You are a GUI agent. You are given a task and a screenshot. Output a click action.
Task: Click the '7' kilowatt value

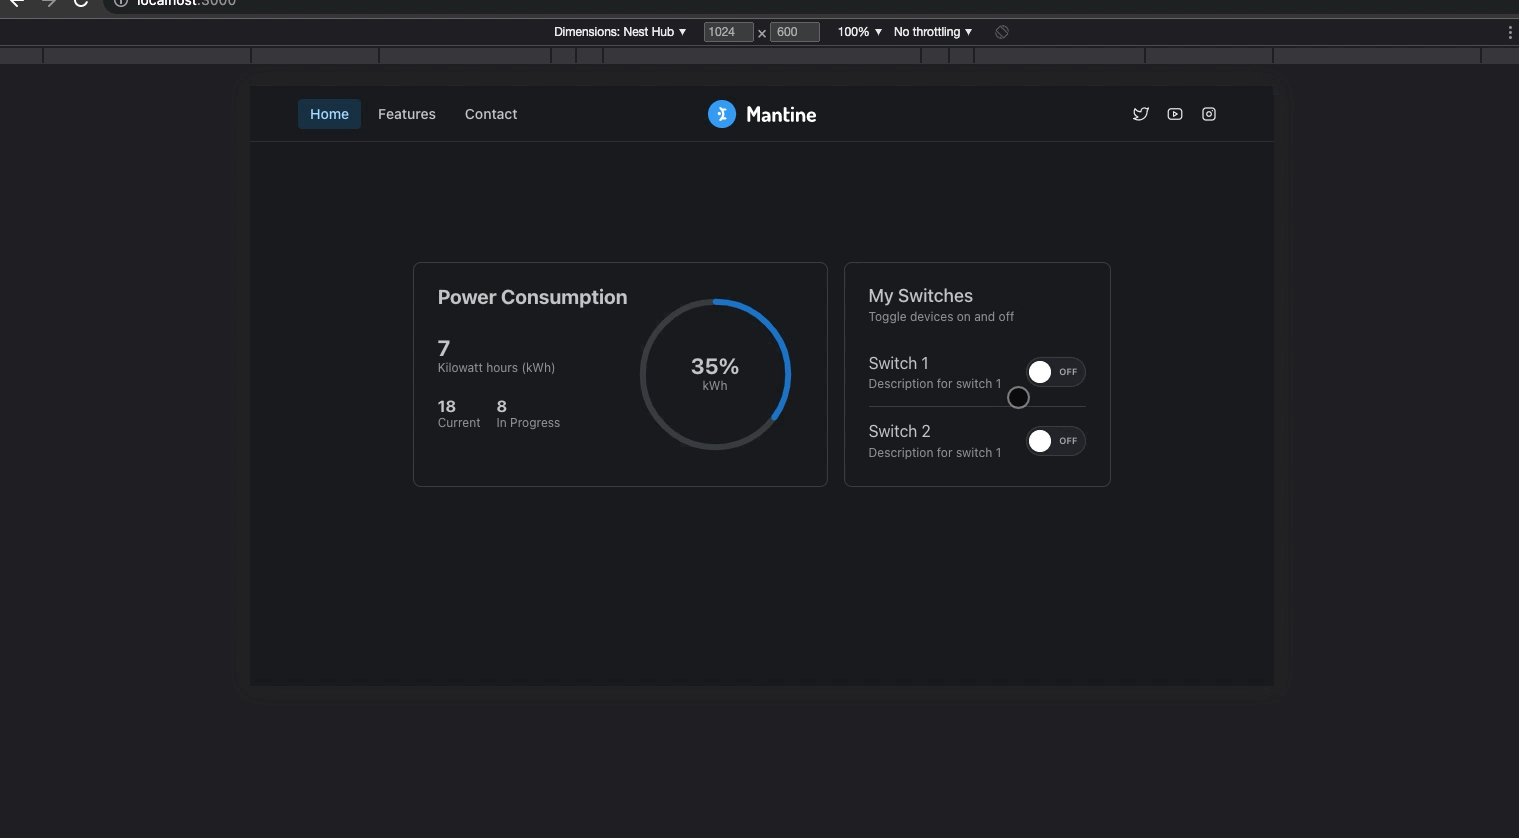coord(444,348)
